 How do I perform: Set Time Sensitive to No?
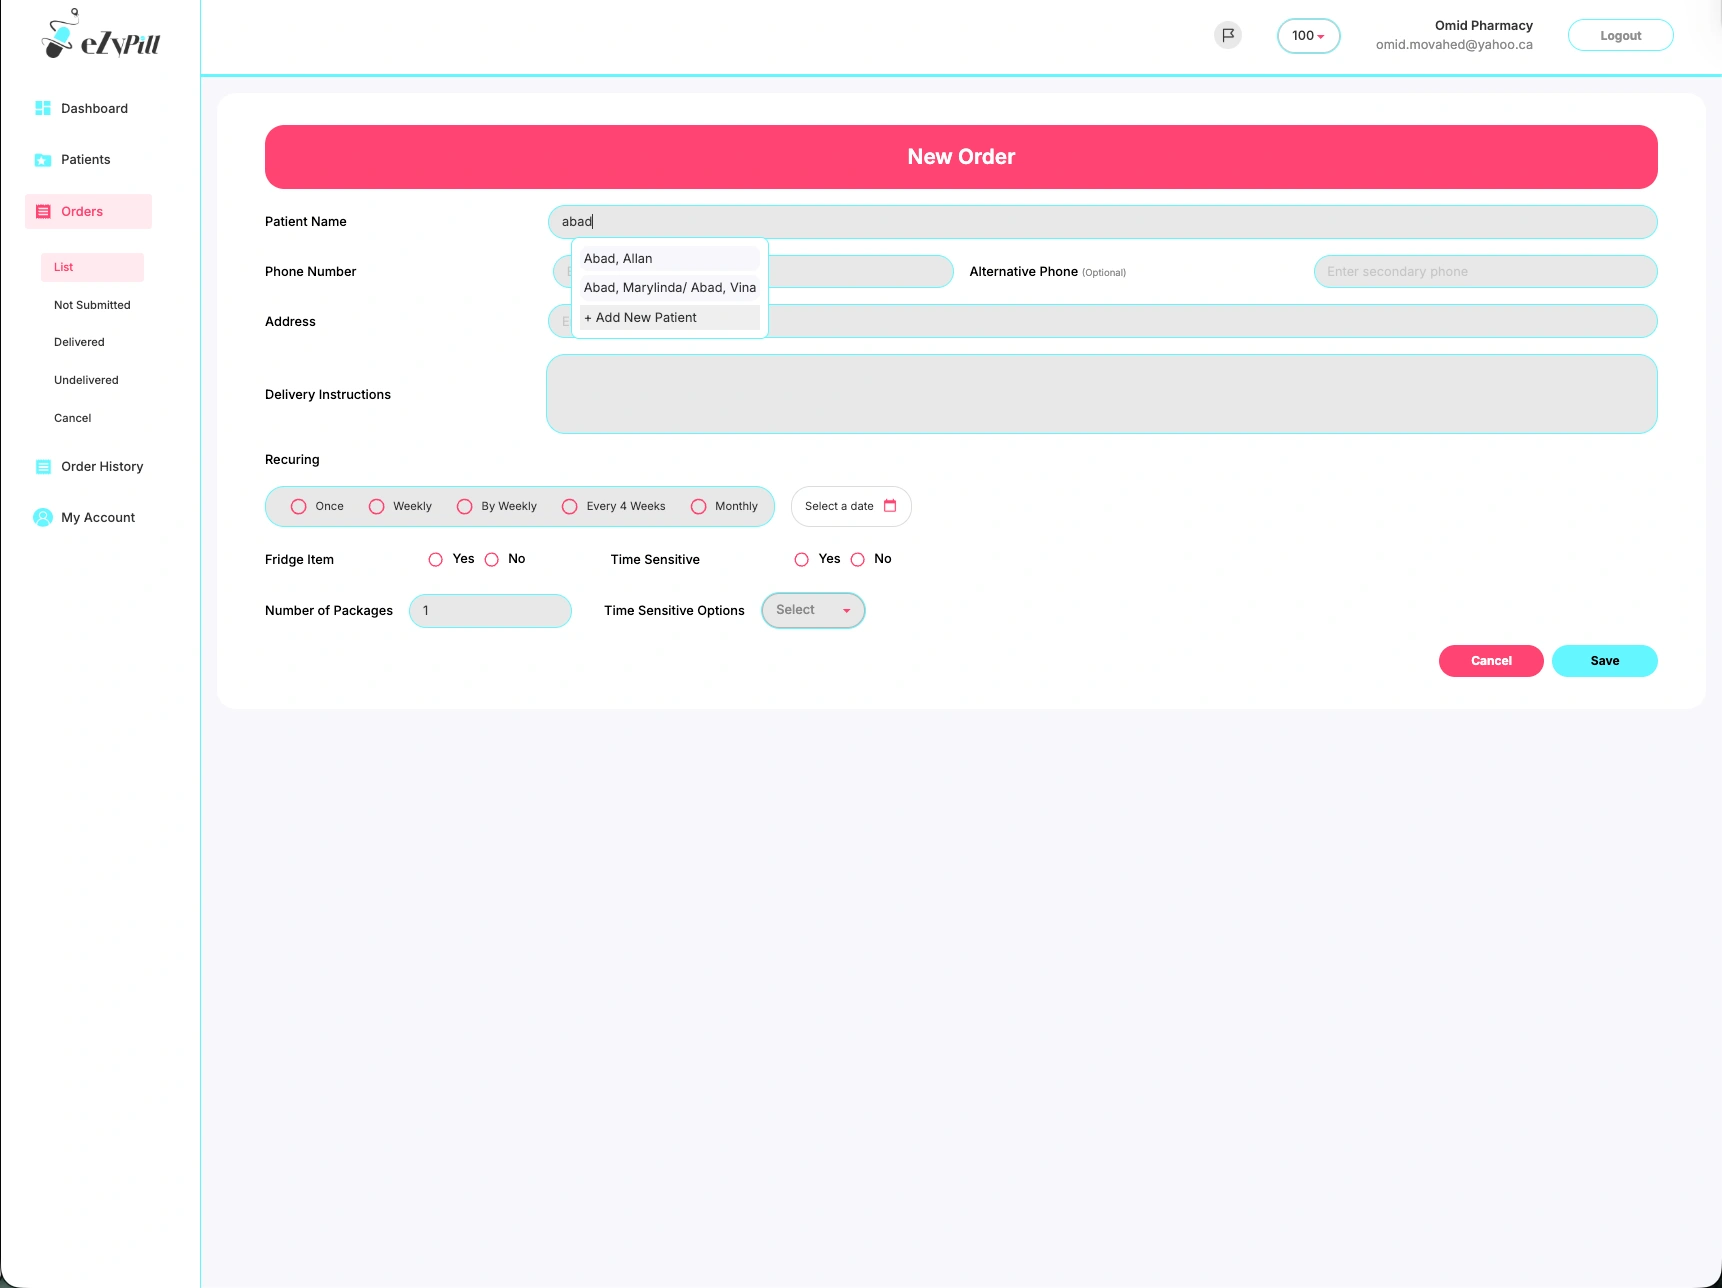[x=858, y=560]
